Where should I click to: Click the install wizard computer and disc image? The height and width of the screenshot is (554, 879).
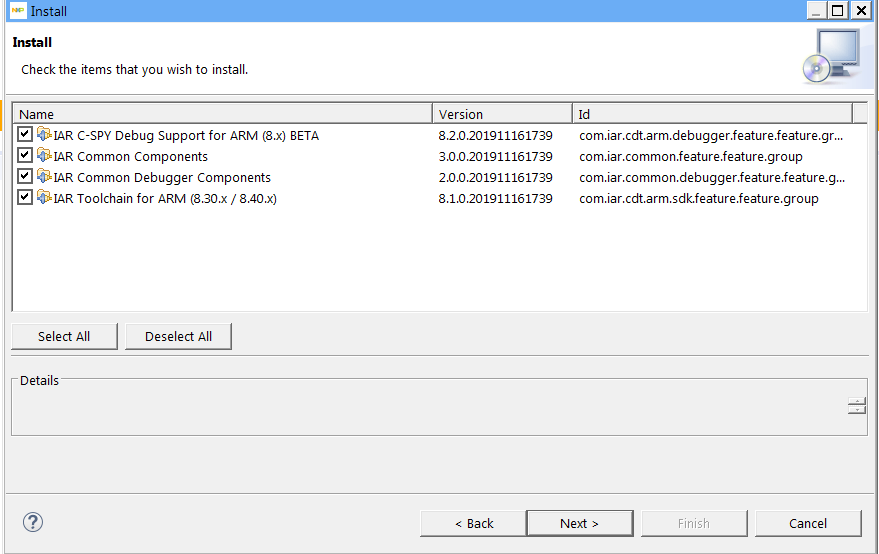(x=831, y=57)
